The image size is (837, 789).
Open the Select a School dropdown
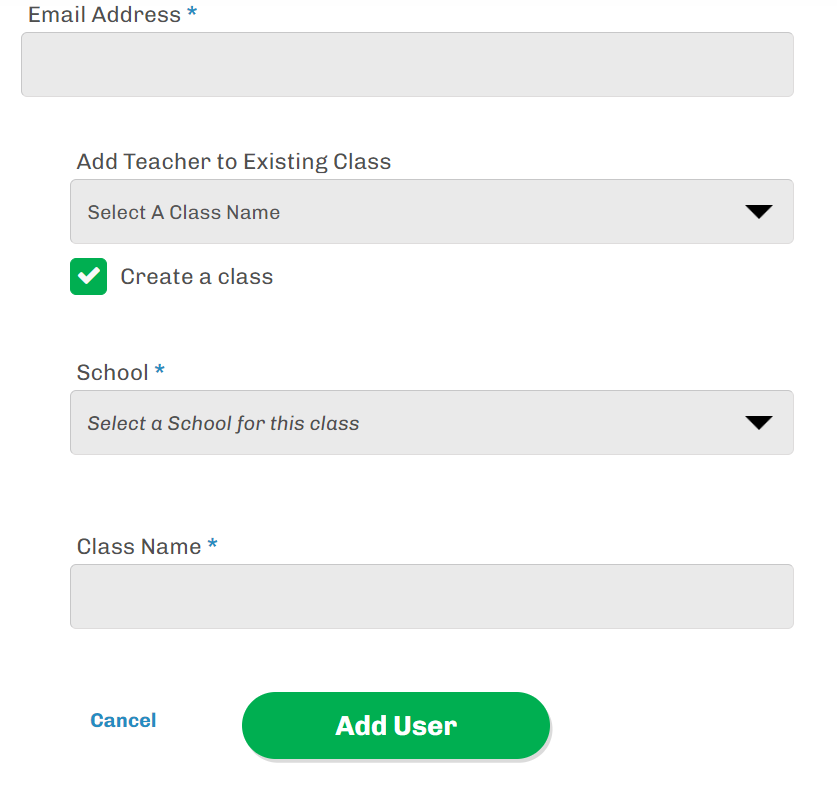[431, 423]
